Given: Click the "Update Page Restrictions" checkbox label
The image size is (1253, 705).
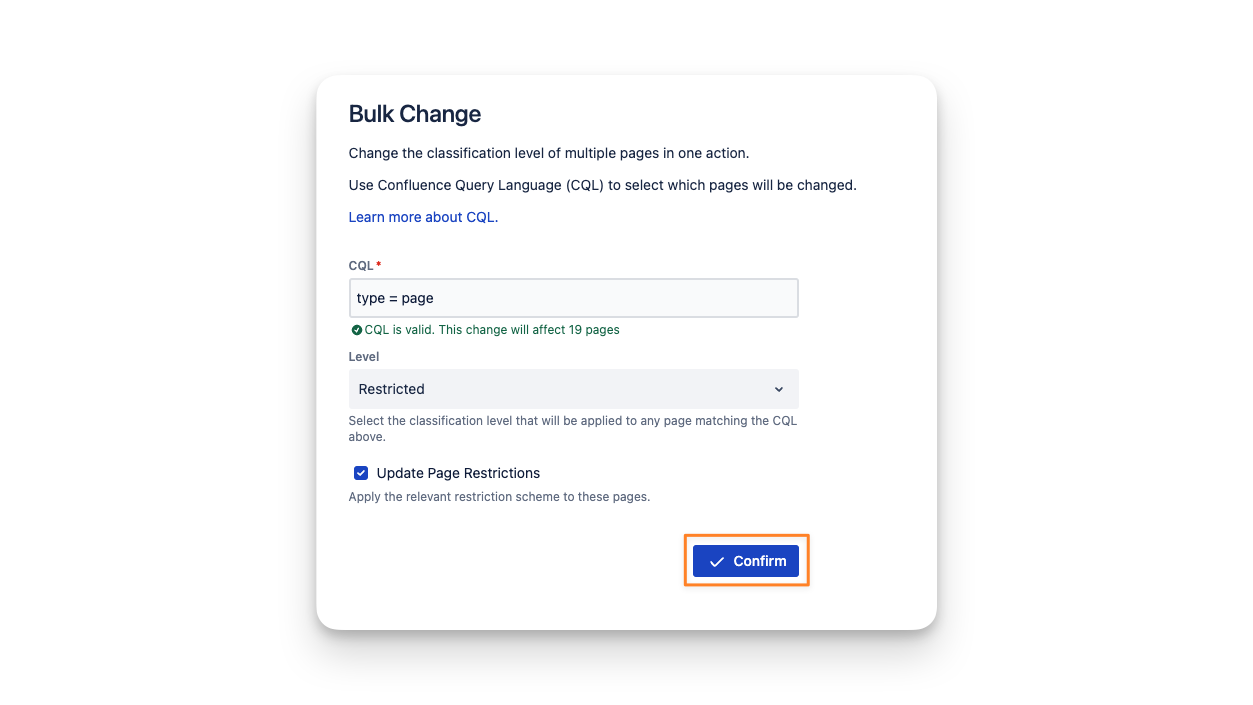Looking at the screenshot, I should point(458,473).
